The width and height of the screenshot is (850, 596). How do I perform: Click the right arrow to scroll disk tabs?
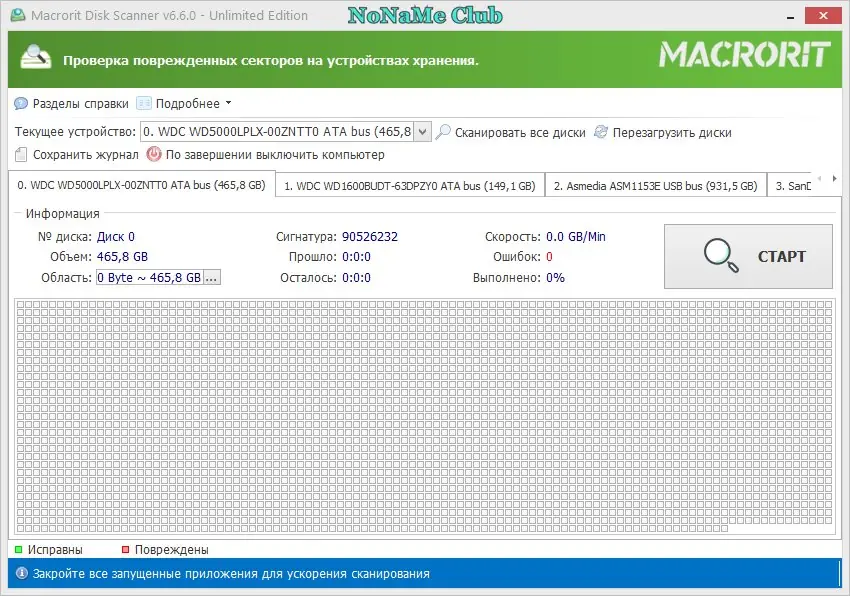click(x=833, y=178)
